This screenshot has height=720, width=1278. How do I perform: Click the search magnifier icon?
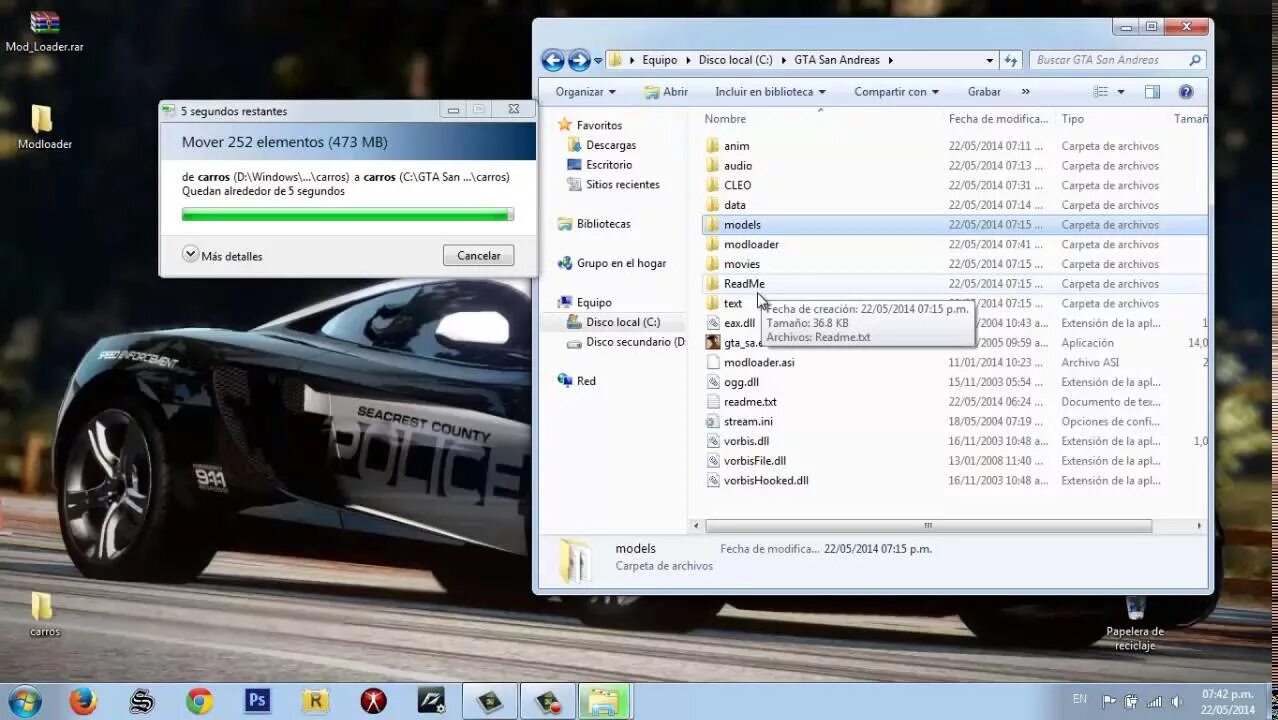(1194, 60)
